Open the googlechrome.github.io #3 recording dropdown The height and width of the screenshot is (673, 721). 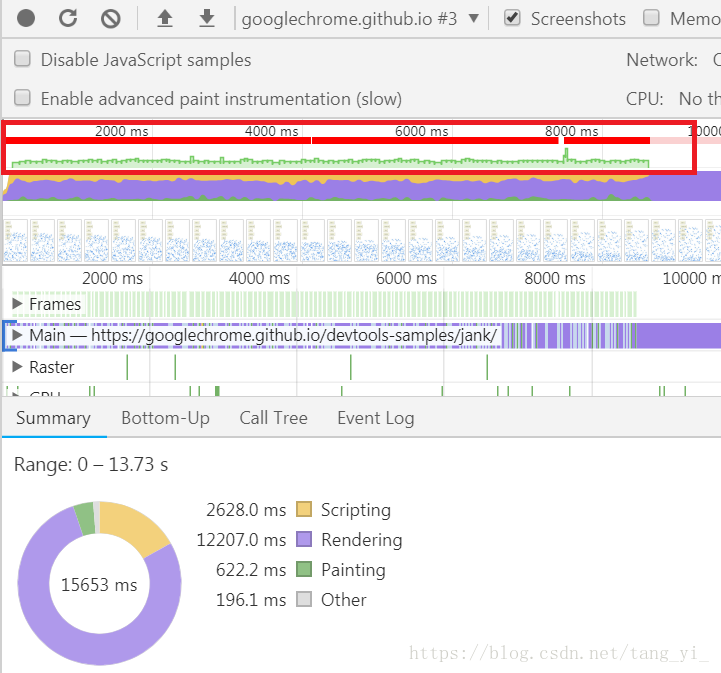click(360, 19)
